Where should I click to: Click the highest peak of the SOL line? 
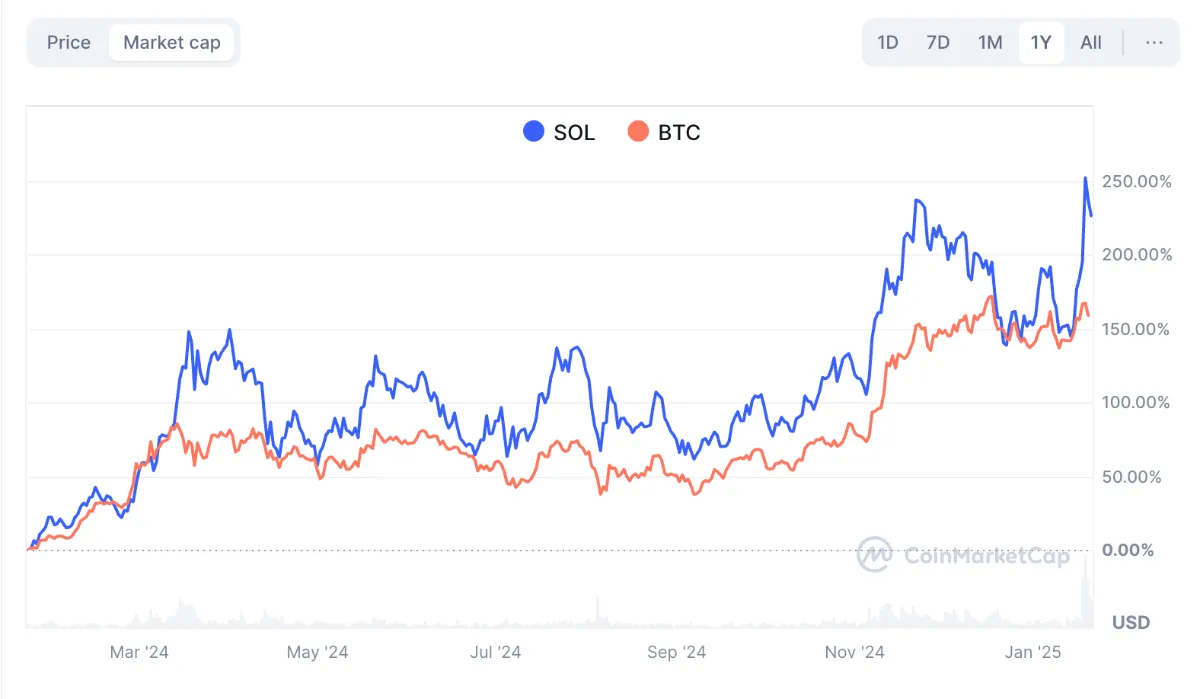coord(1086,179)
